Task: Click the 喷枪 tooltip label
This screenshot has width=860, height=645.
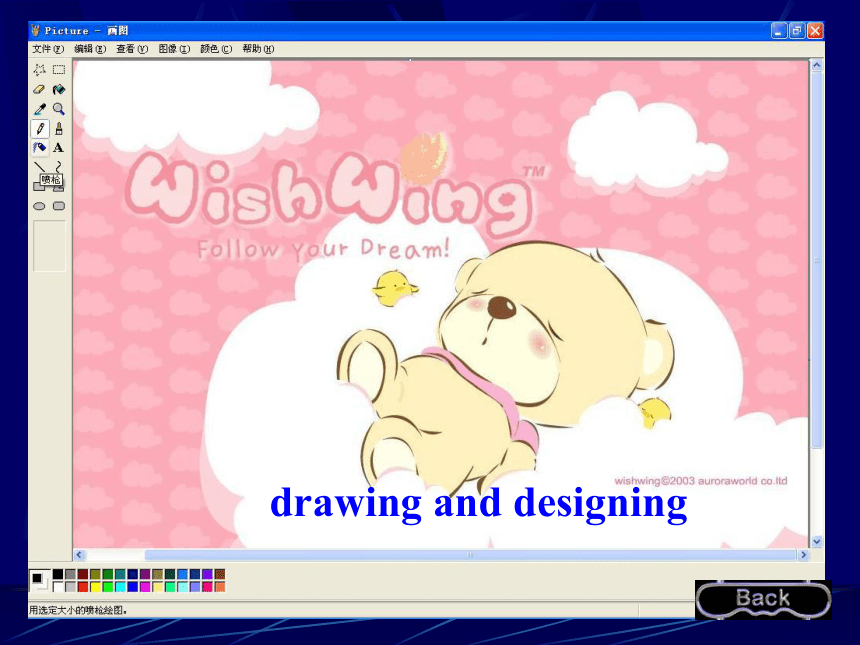Action: pos(51,179)
